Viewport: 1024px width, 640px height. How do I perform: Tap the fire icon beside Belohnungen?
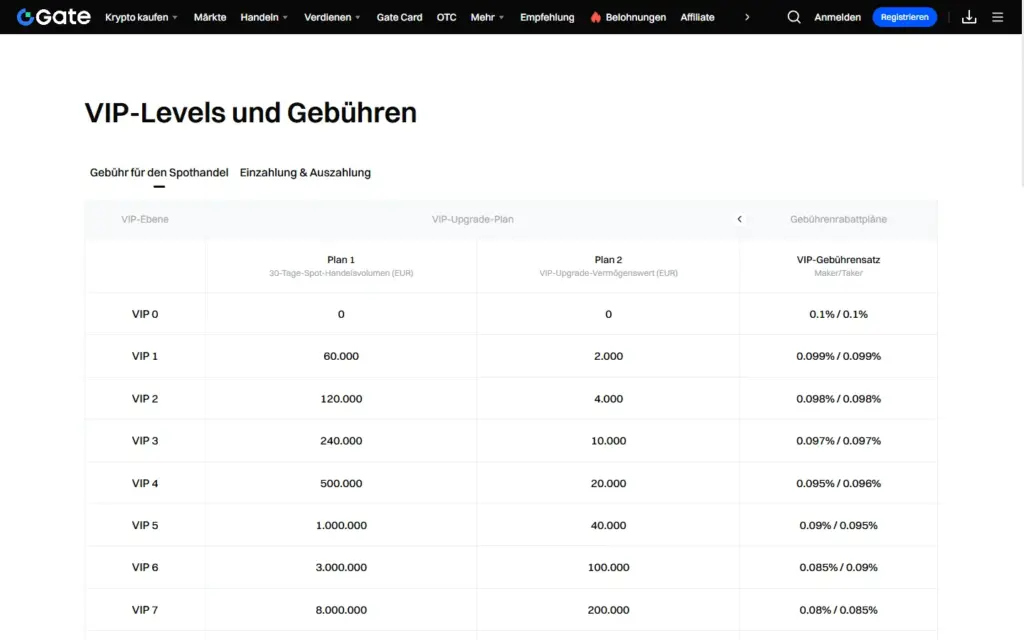pos(596,17)
